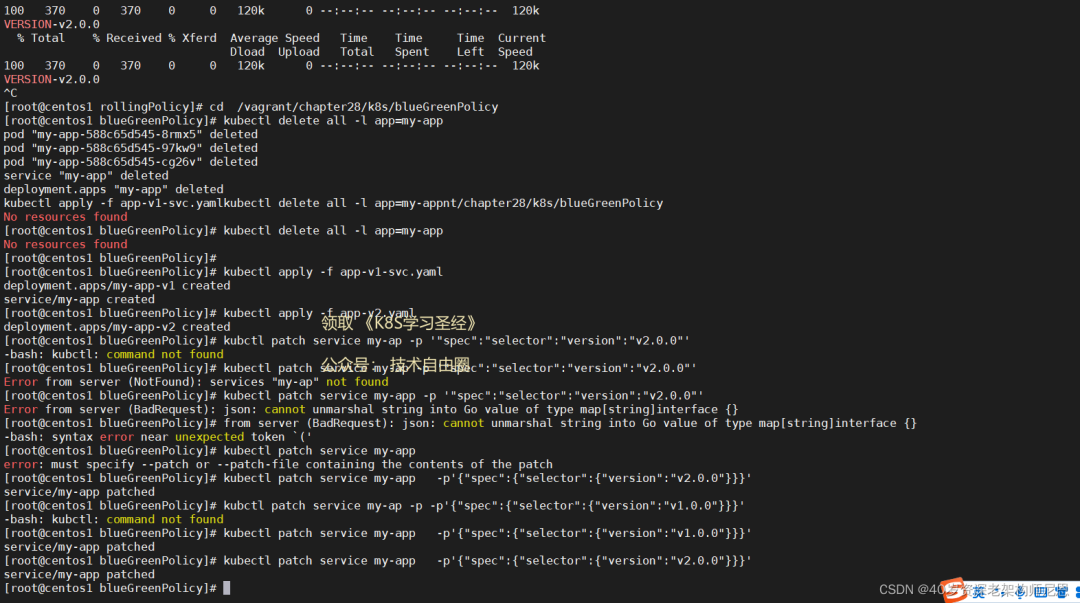This screenshot has height=603, width=1080.
Task: Click '-bash: syntax error near unexpected token' line
Action: pos(158,438)
